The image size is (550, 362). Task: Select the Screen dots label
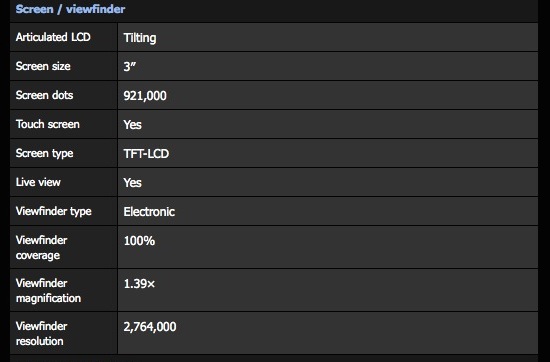point(44,95)
